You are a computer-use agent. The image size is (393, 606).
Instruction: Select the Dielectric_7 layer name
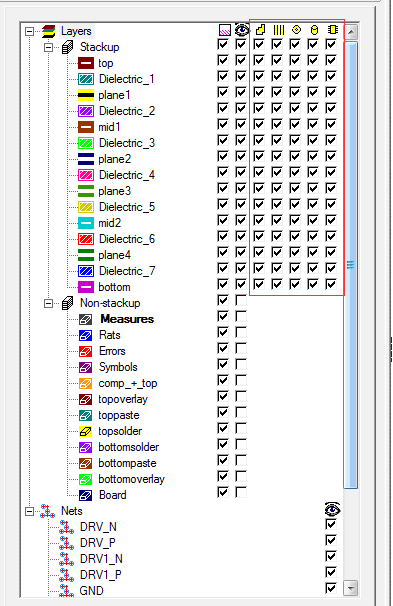pyautogui.click(x=127, y=271)
